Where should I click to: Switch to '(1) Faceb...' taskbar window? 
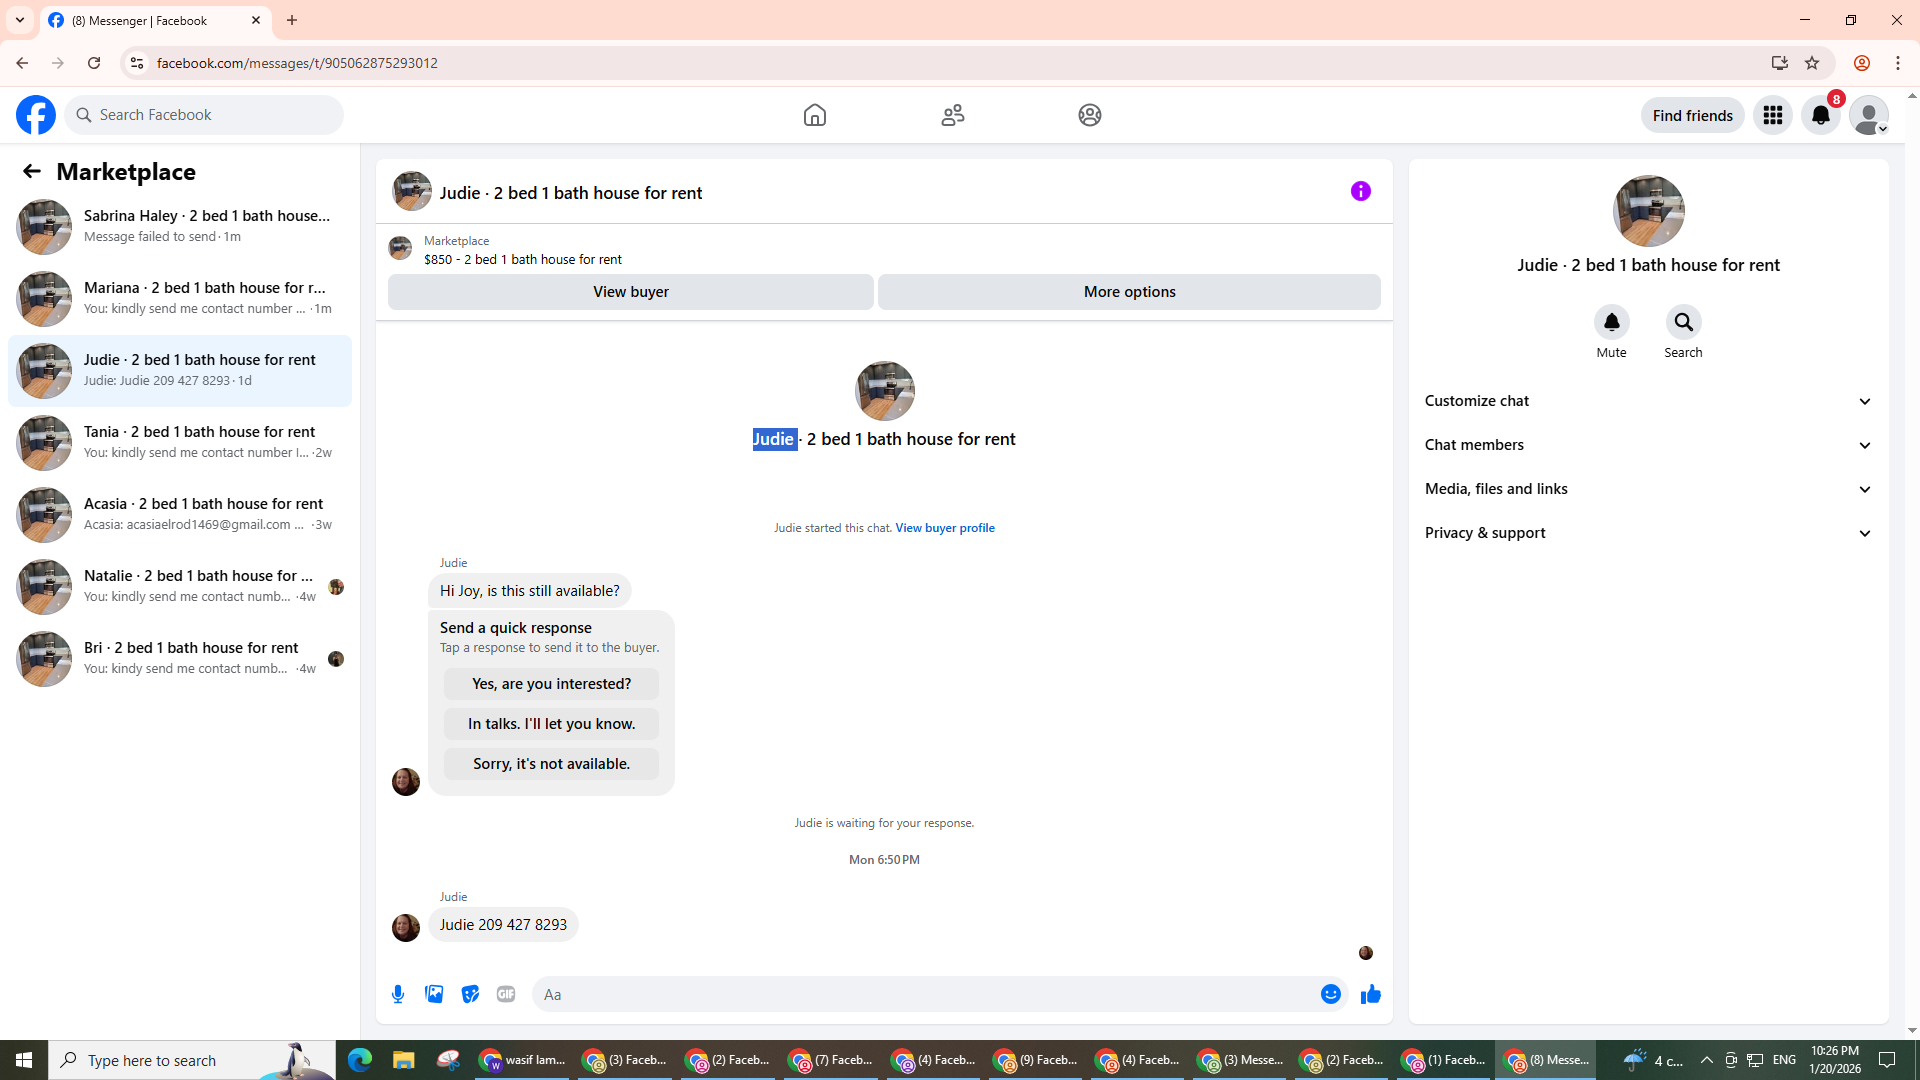[x=1444, y=1060]
